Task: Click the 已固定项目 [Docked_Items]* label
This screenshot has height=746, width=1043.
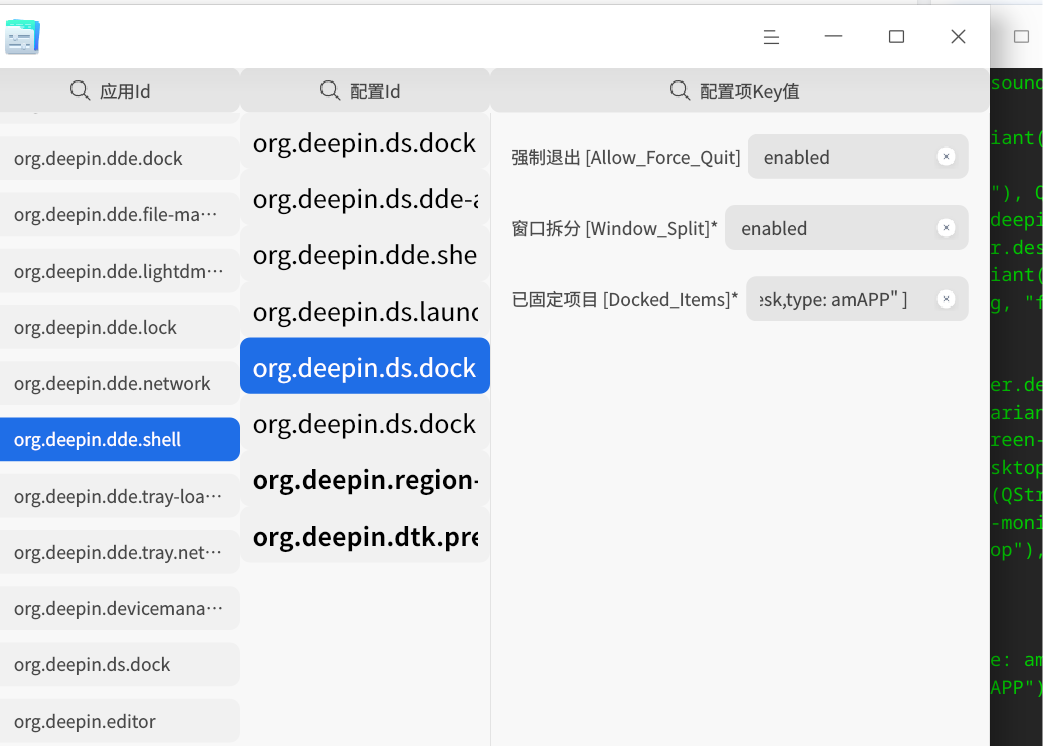Action: click(x=625, y=300)
